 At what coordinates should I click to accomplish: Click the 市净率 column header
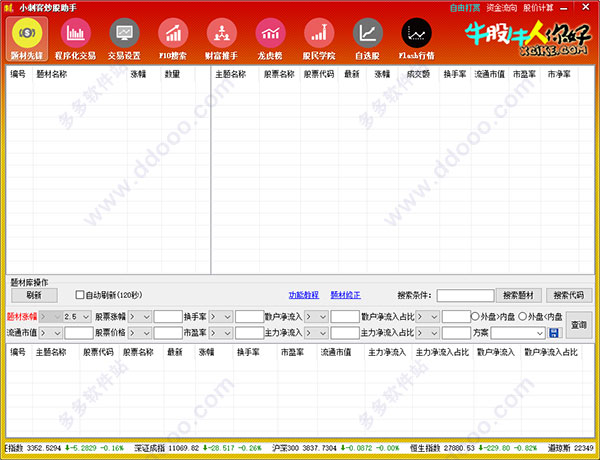pyautogui.click(x=559, y=74)
